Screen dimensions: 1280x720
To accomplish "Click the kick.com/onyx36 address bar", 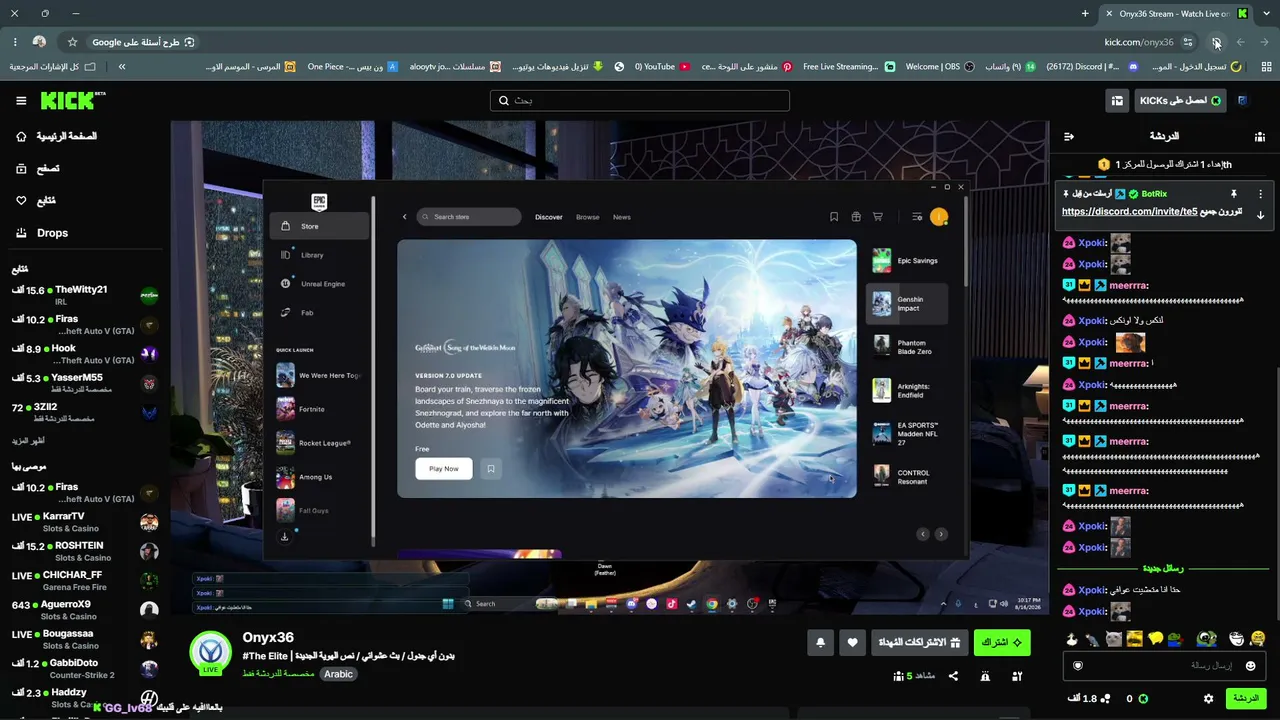I will click(1139, 42).
